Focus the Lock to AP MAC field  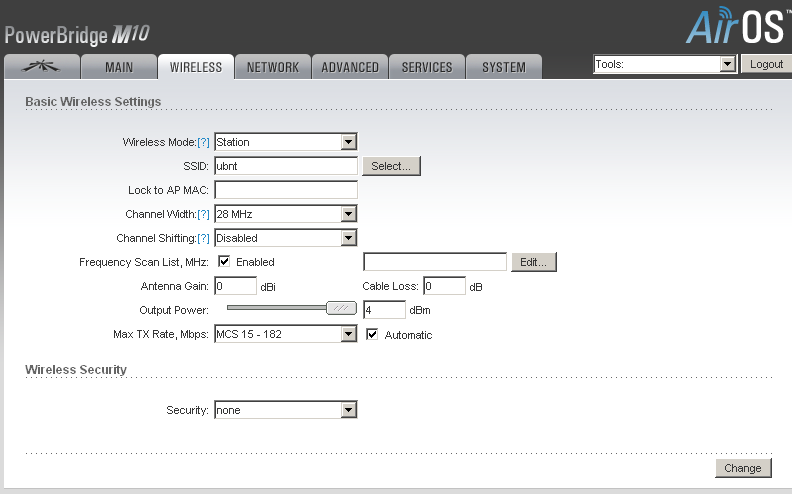(x=286, y=190)
